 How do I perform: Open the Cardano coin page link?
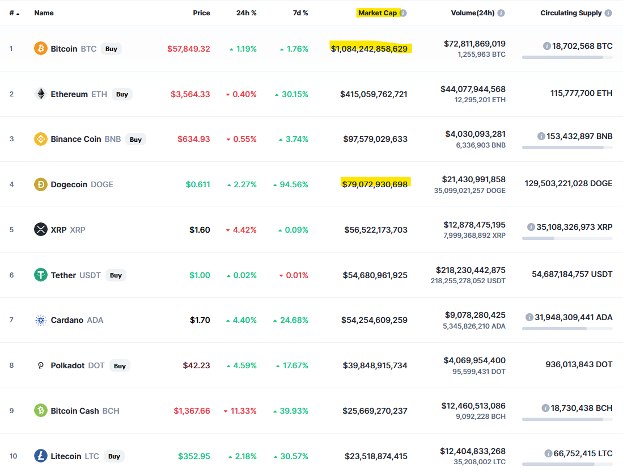pos(67,320)
